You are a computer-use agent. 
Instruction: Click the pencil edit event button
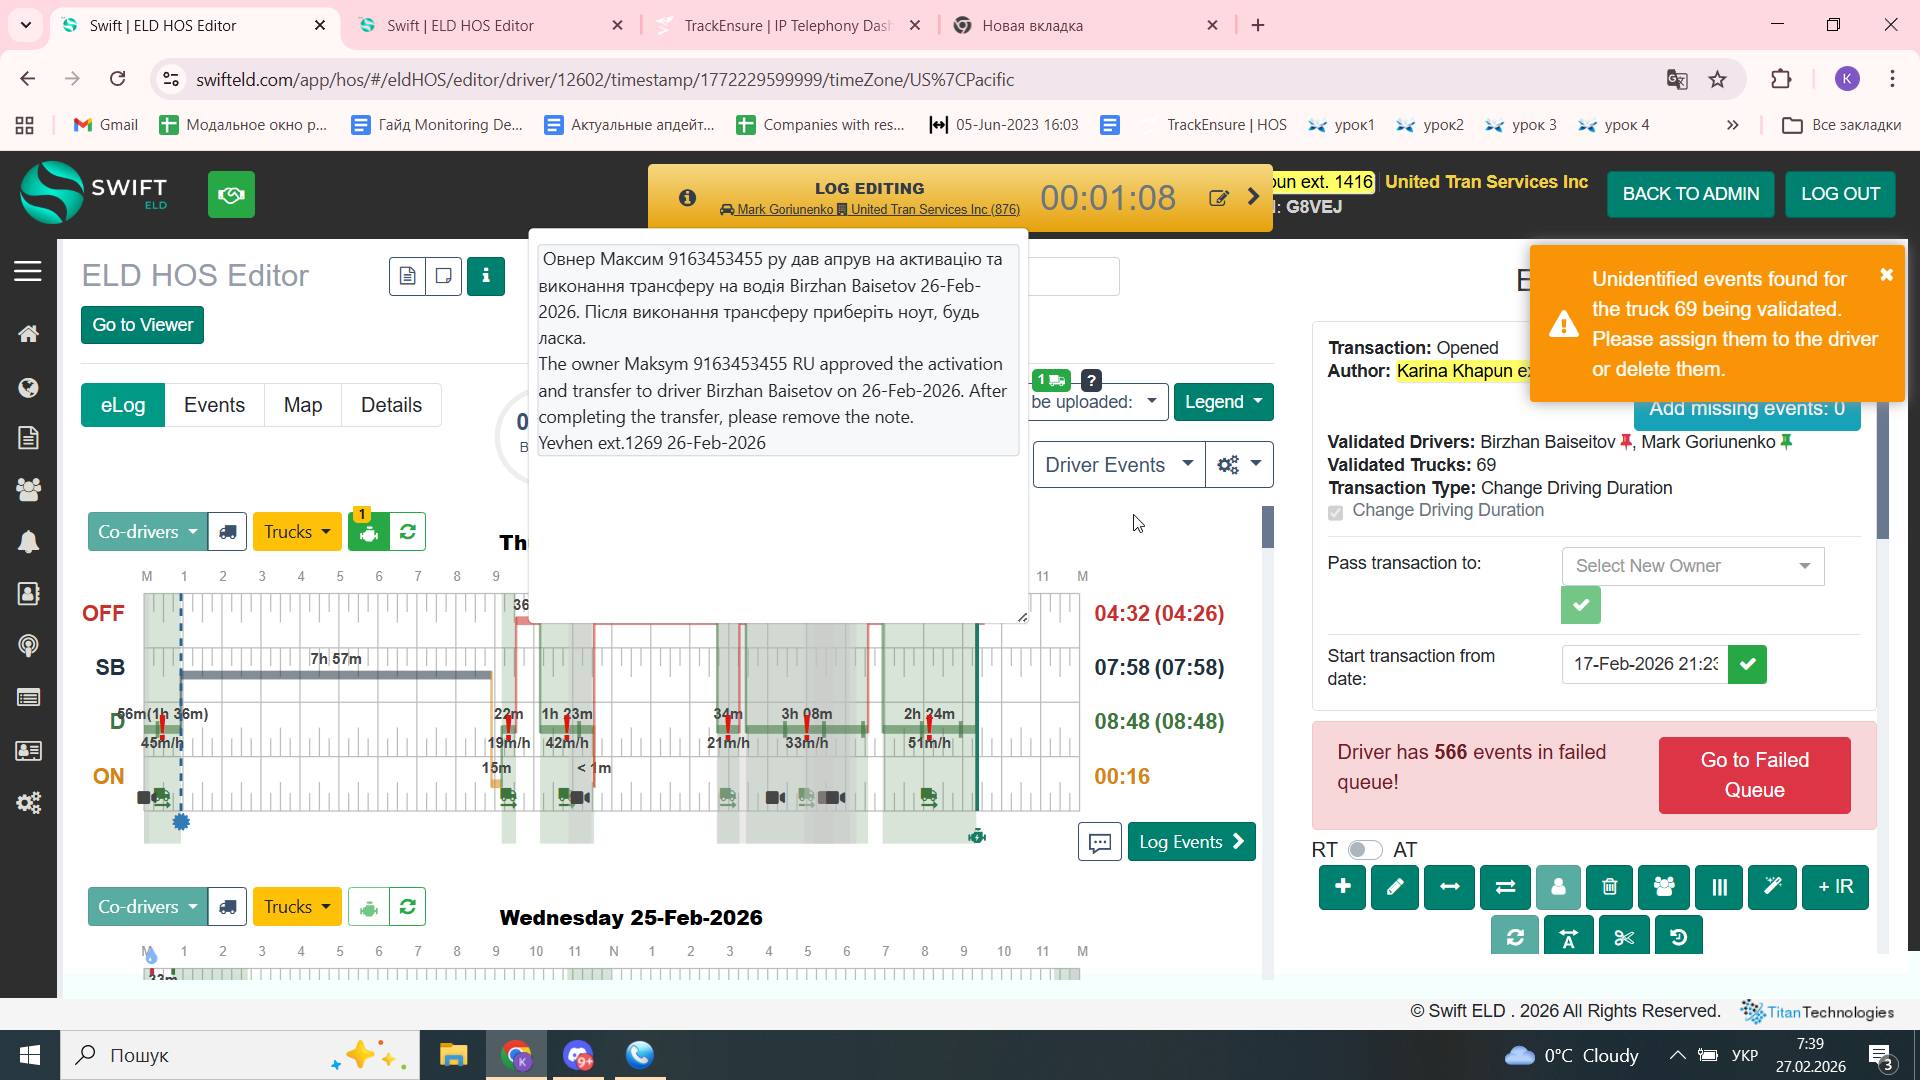[x=1395, y=887]
